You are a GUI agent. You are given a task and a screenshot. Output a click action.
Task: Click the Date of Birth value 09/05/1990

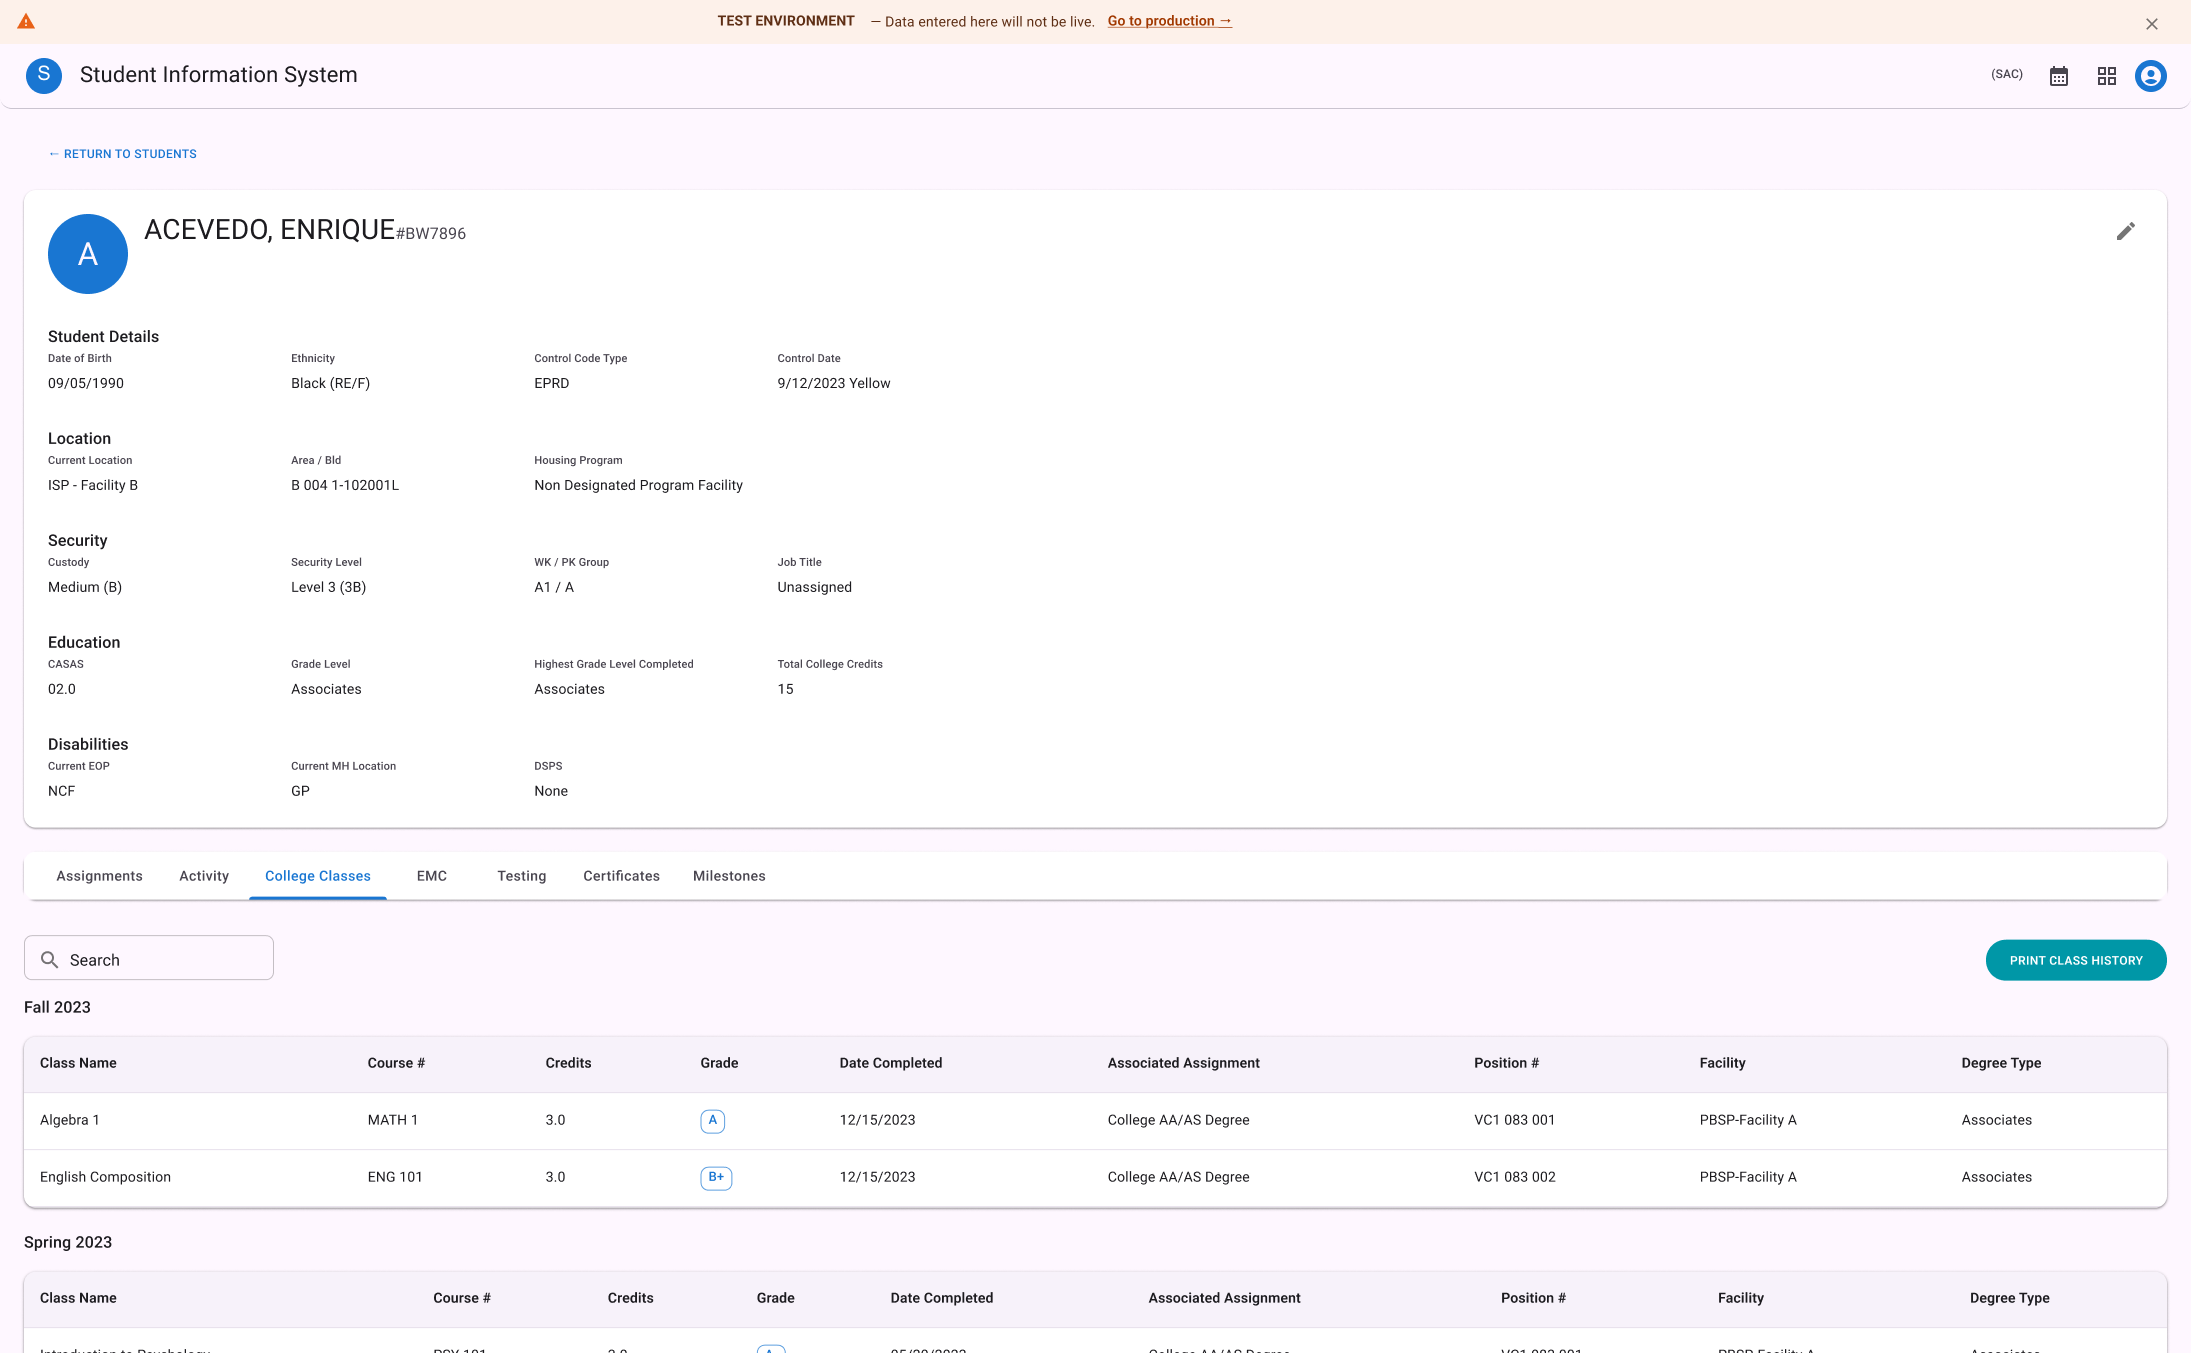(x=86, y=383)
